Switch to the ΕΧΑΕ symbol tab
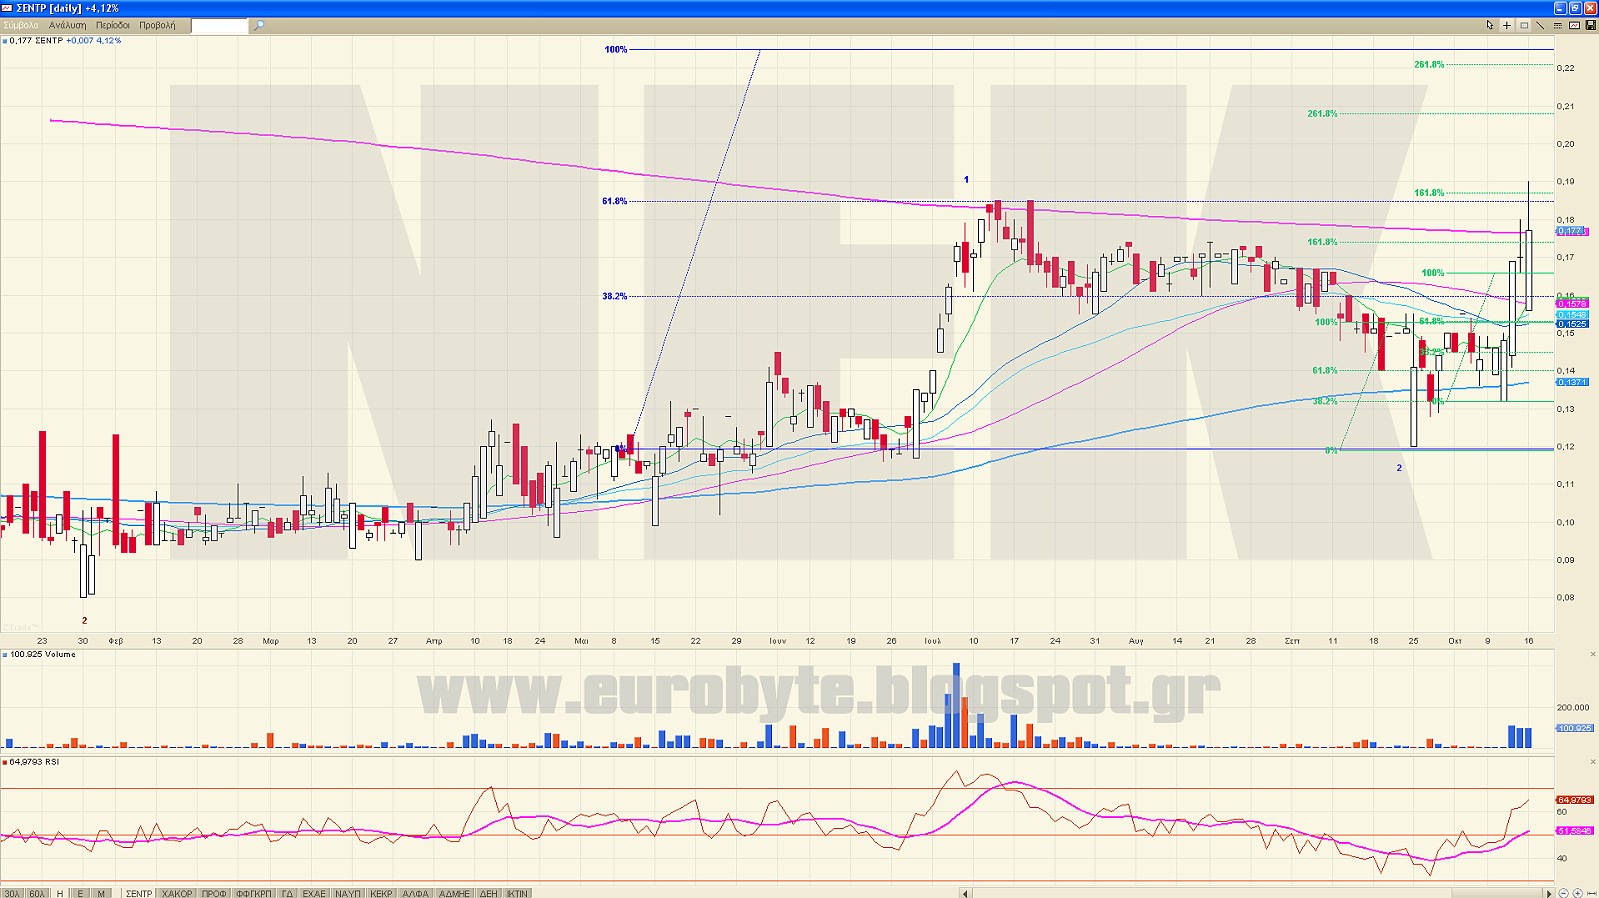The width and height of the screenshot is (1599, 898). coord(314,893)
